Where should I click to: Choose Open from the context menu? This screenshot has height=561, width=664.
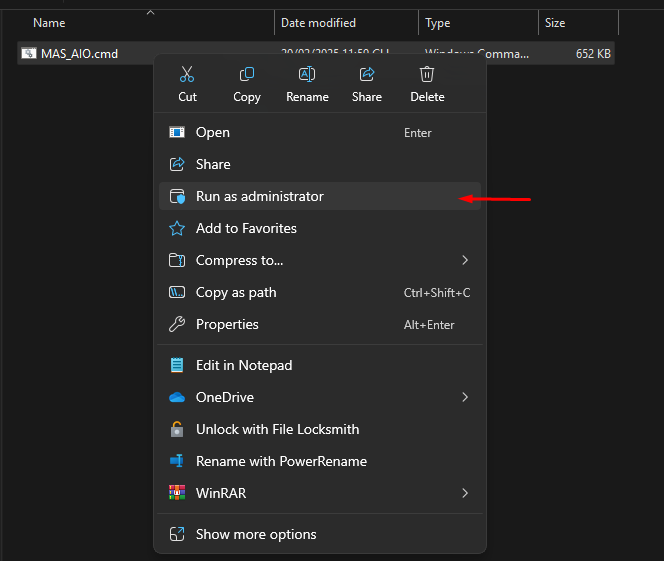tap(213, 132)
